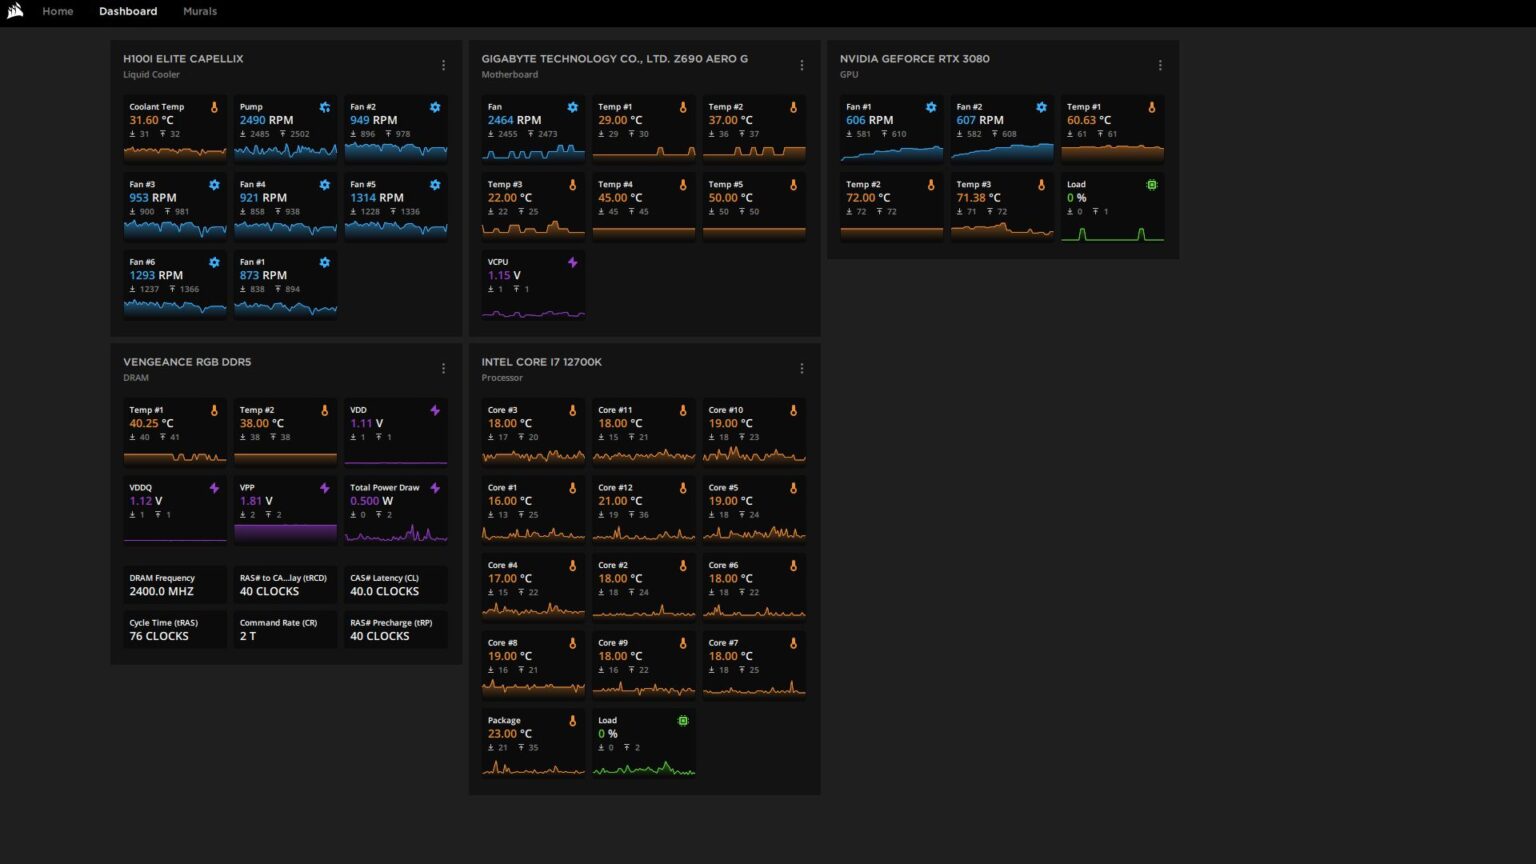Click the Total Power Draw lightning icon
The width and height of the screenshot is (1536, 864).
[x=435, y=488]
